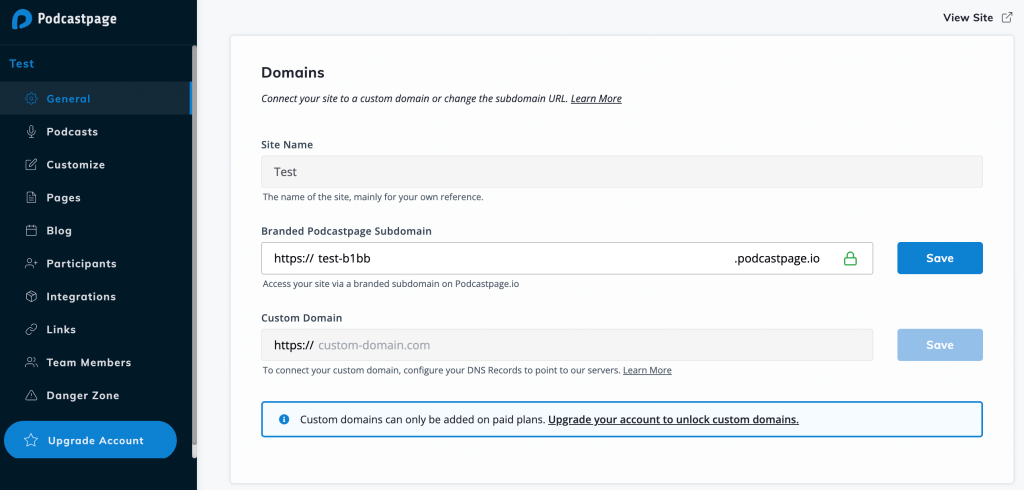Viewport: 1024px width, 490px height.
Task: Click the Upgrade Account button
Action: pos(90,440)
